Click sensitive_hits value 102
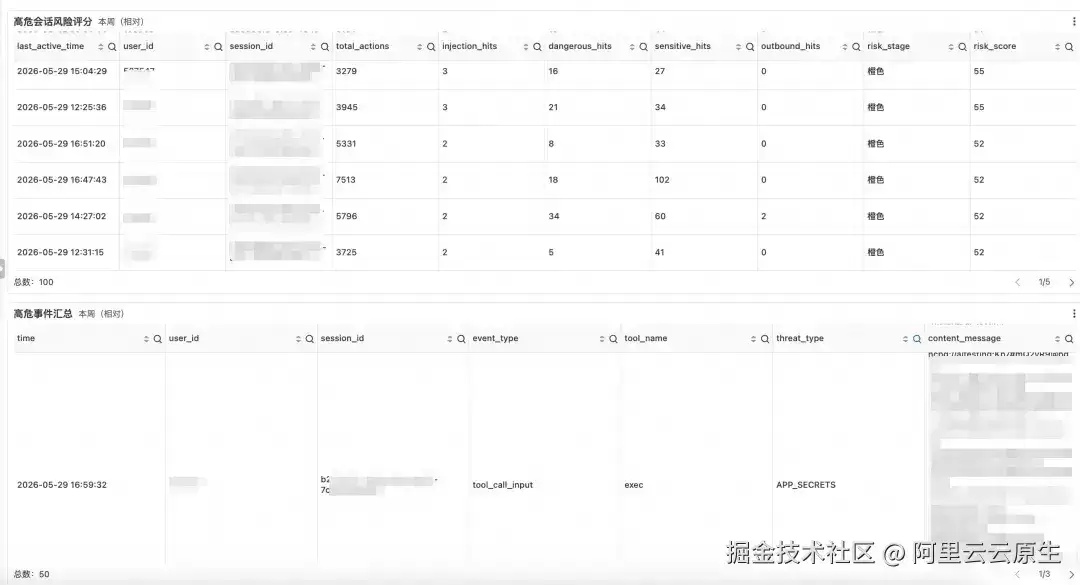 (662, 180)
